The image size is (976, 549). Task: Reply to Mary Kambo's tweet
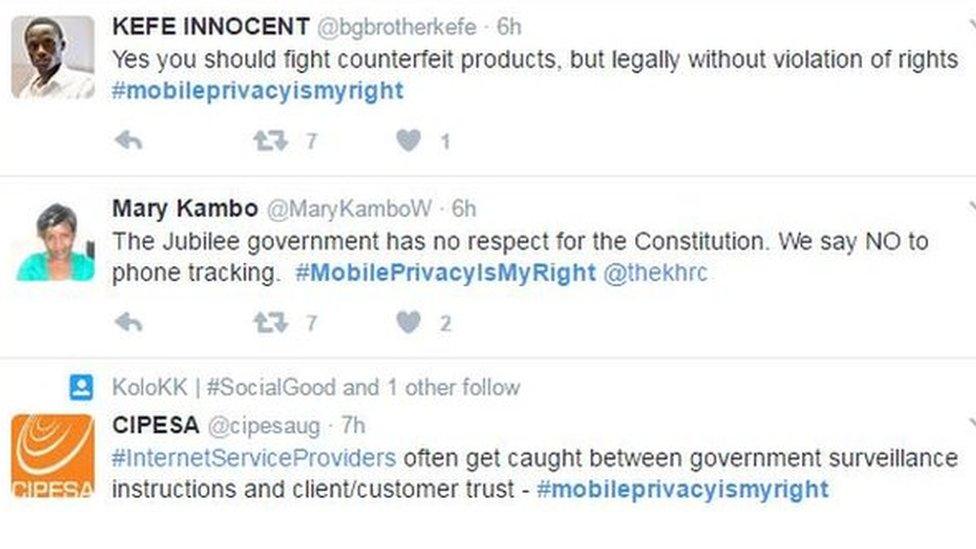(x=128, y=322)
